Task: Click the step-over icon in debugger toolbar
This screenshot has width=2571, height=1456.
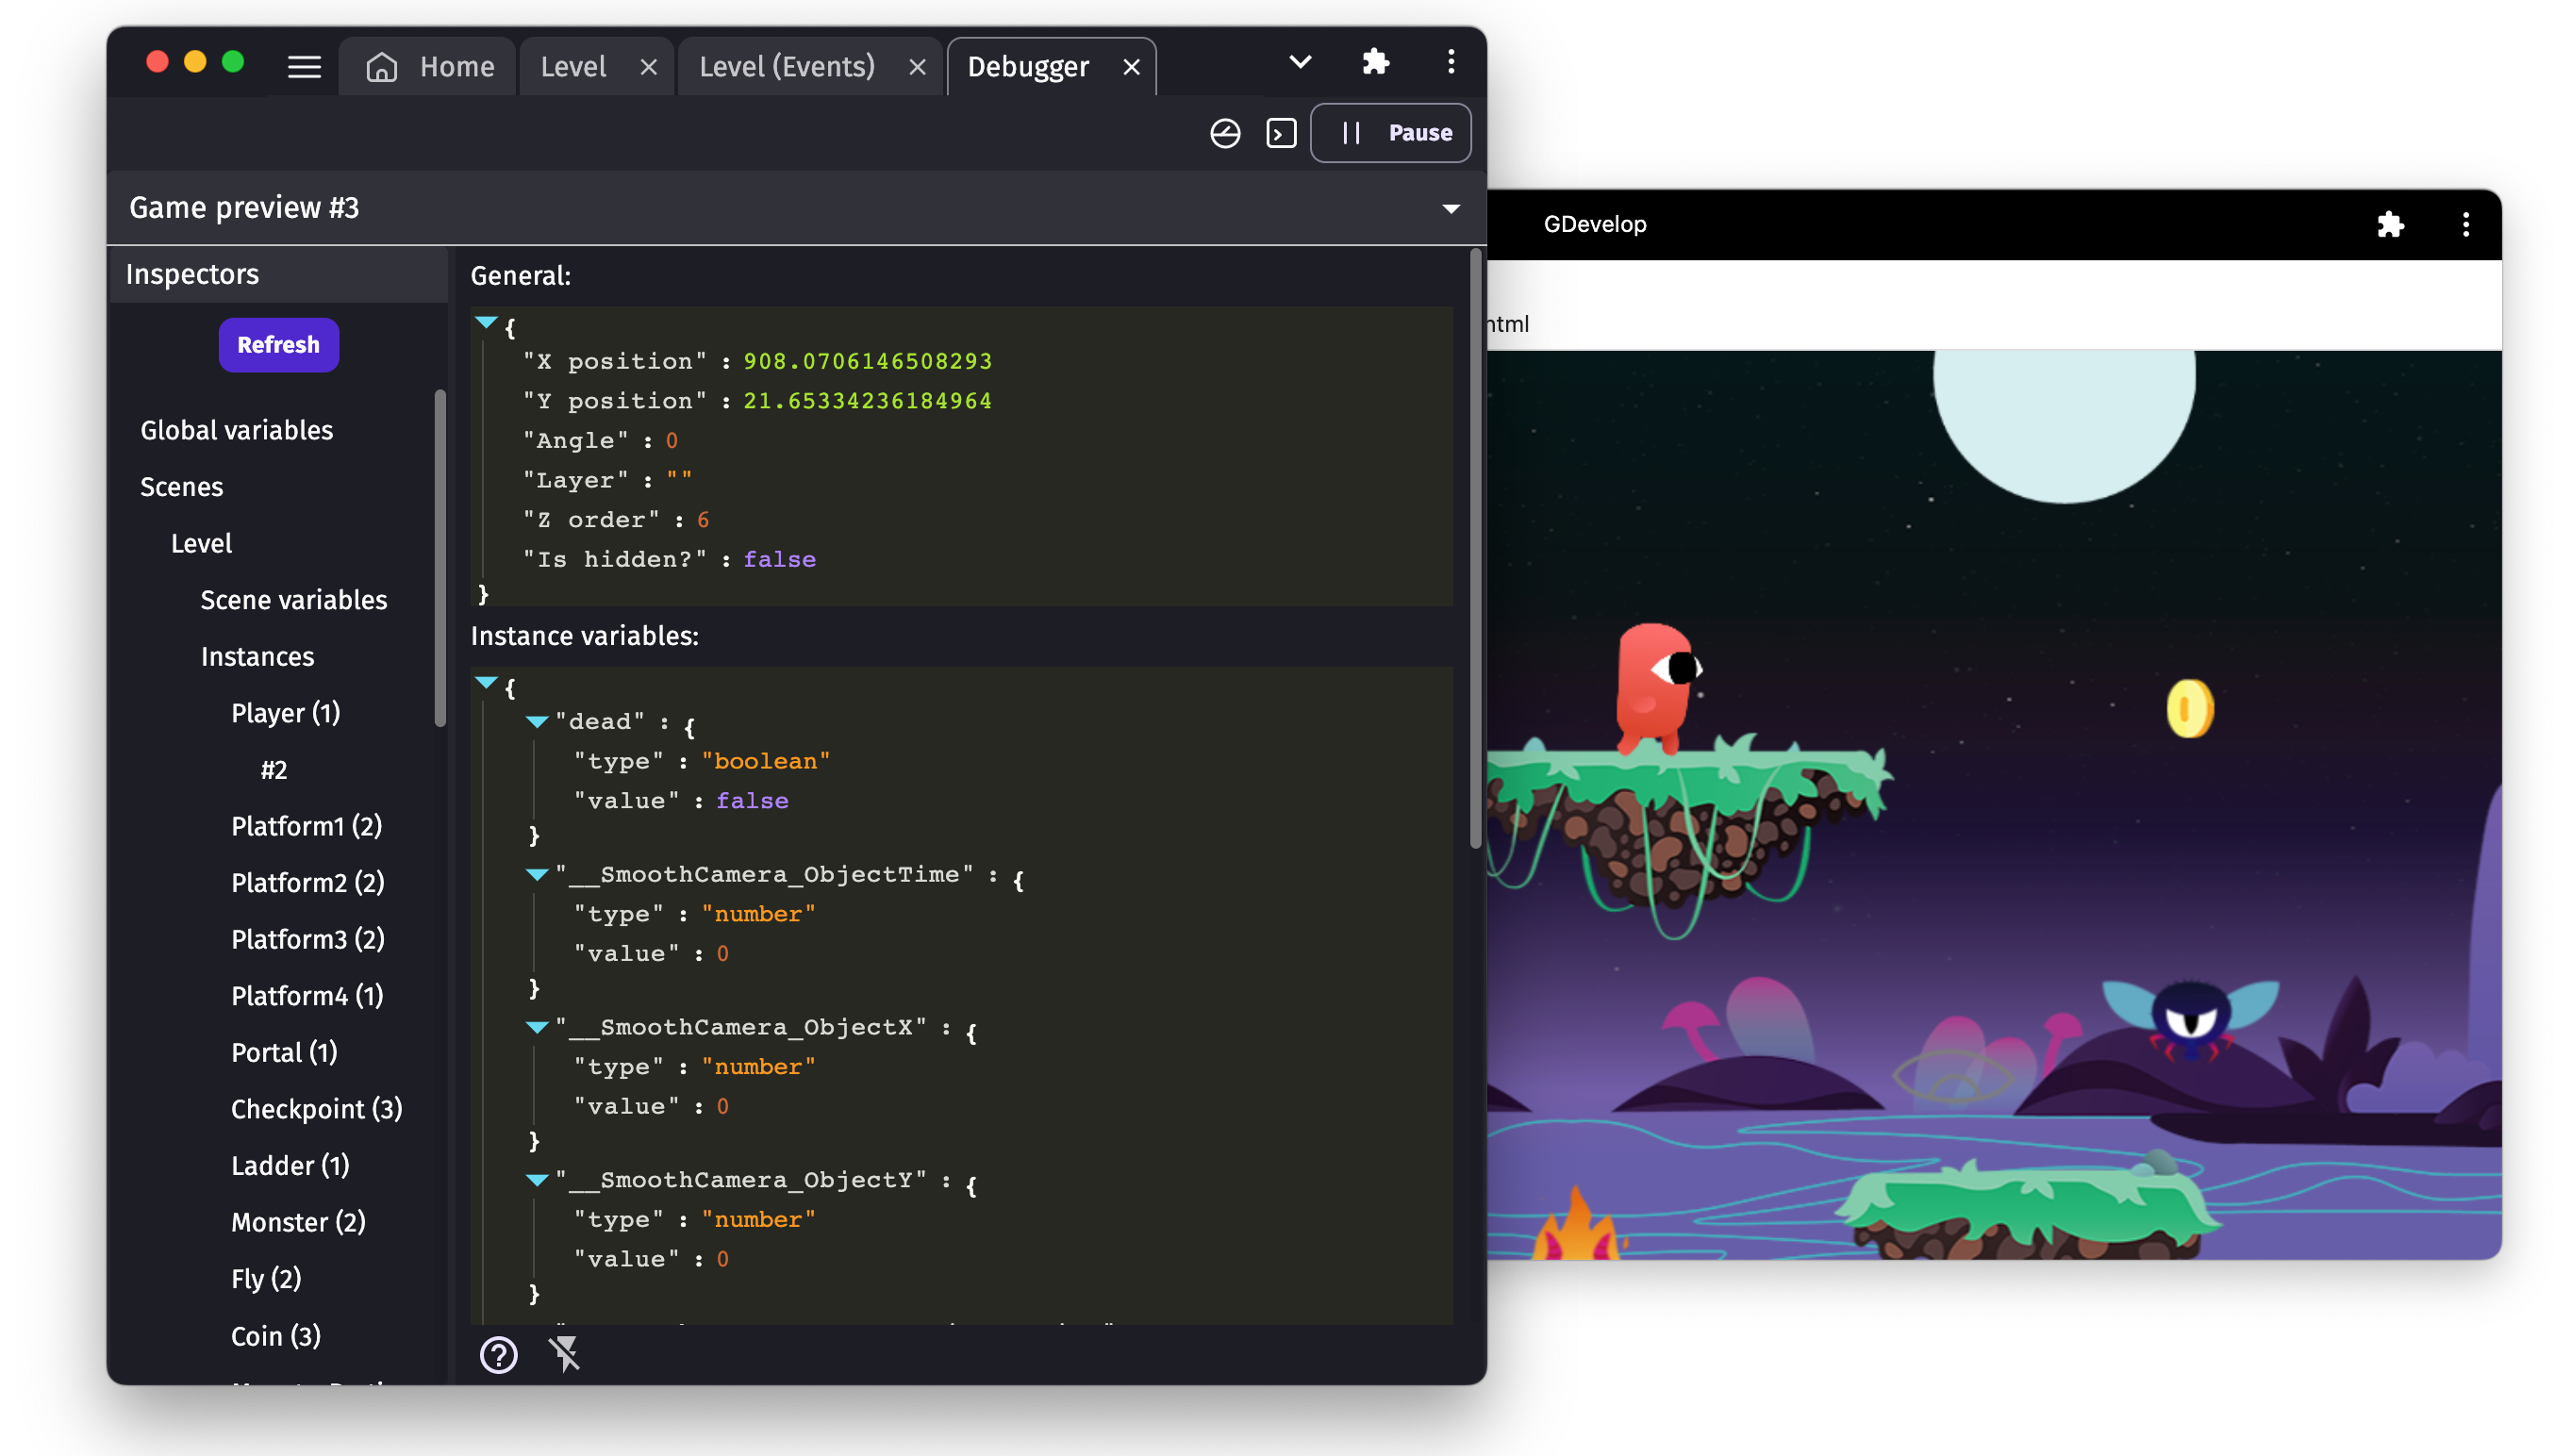Action: [x=1282, y=132]
